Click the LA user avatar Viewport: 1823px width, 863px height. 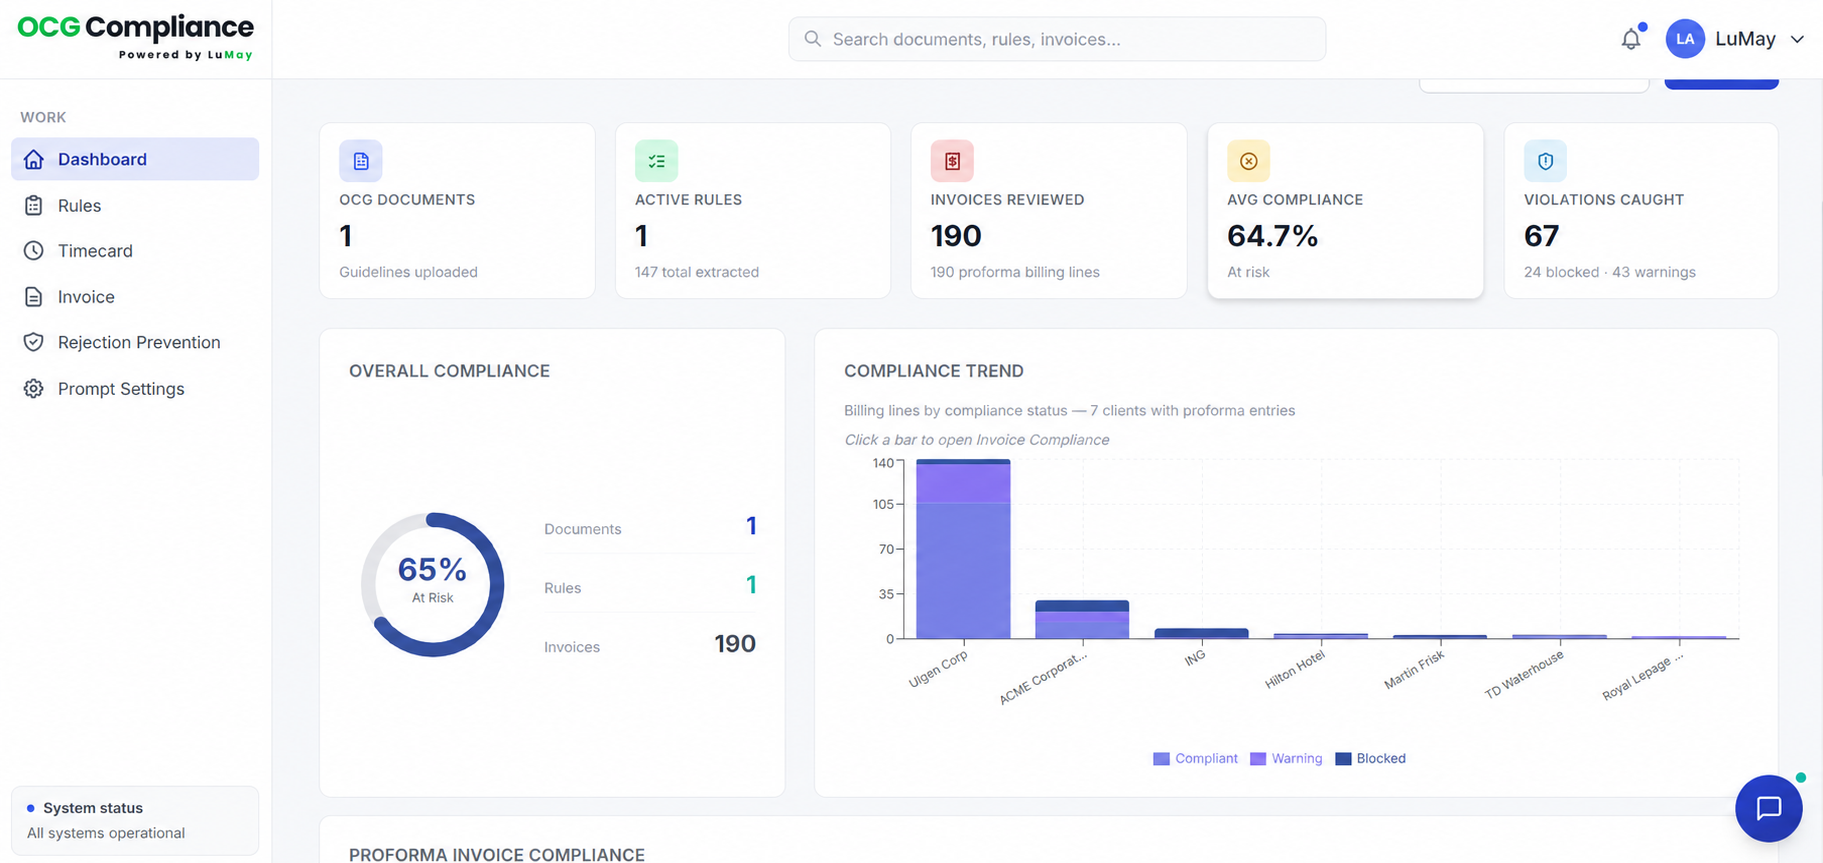tap(1685, 39)
